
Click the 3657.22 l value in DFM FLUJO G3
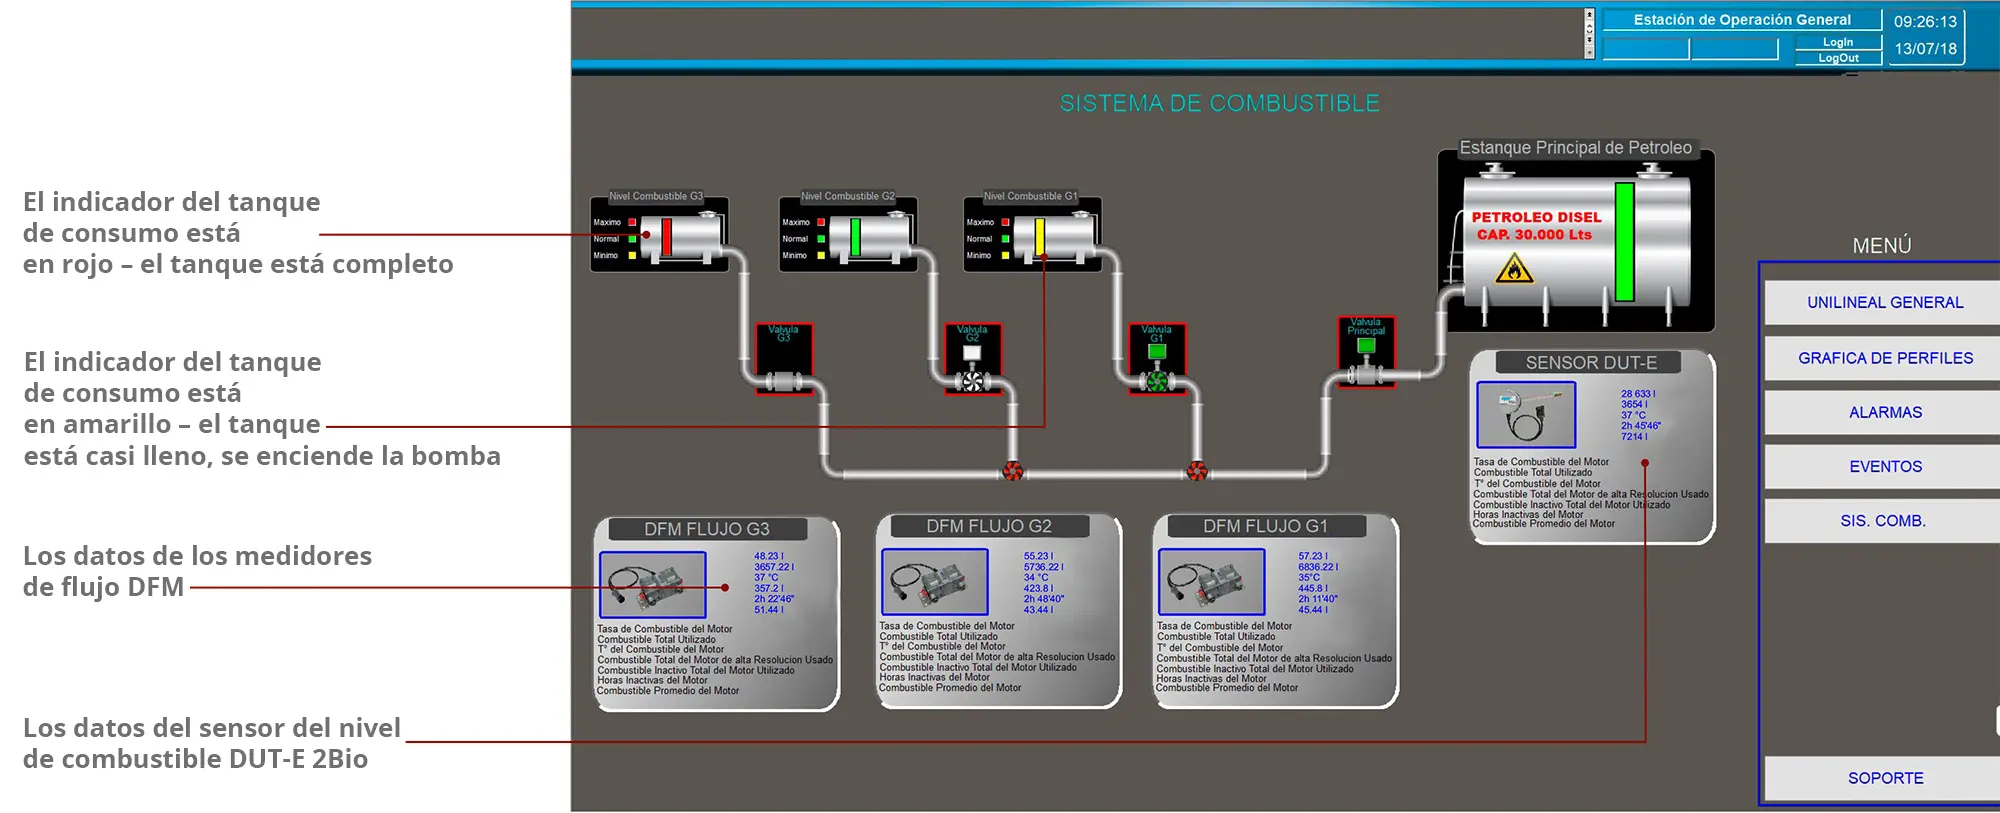click(x=774, y=567)
